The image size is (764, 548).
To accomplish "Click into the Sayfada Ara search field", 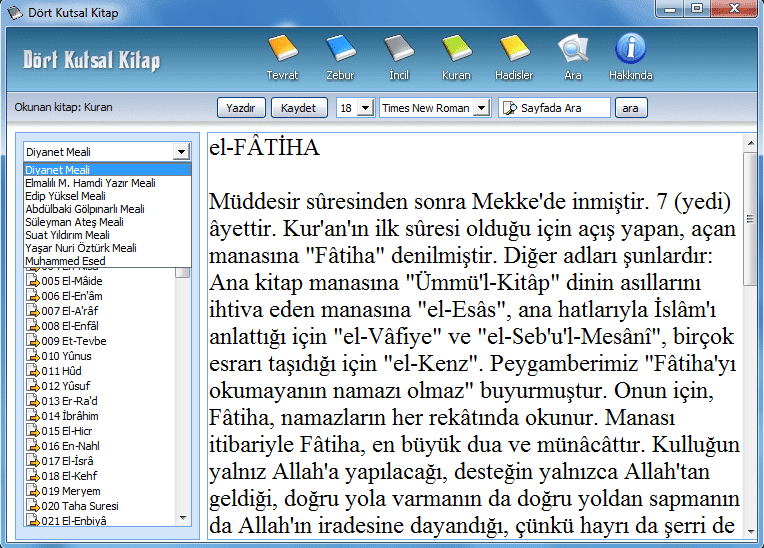I will pos(554,108).
